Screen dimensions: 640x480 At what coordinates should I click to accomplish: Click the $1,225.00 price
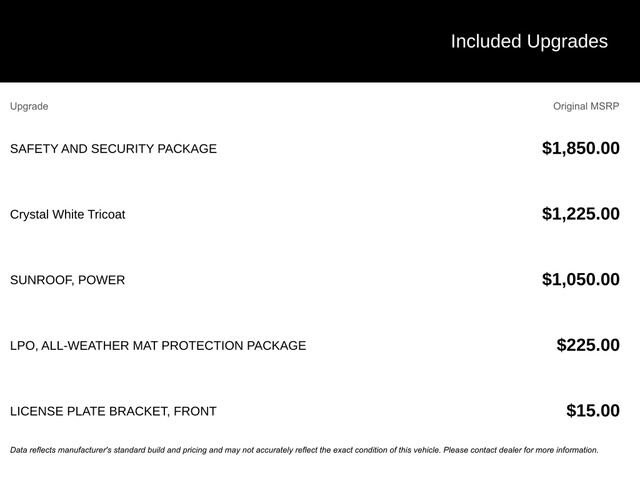coord(580,214)
